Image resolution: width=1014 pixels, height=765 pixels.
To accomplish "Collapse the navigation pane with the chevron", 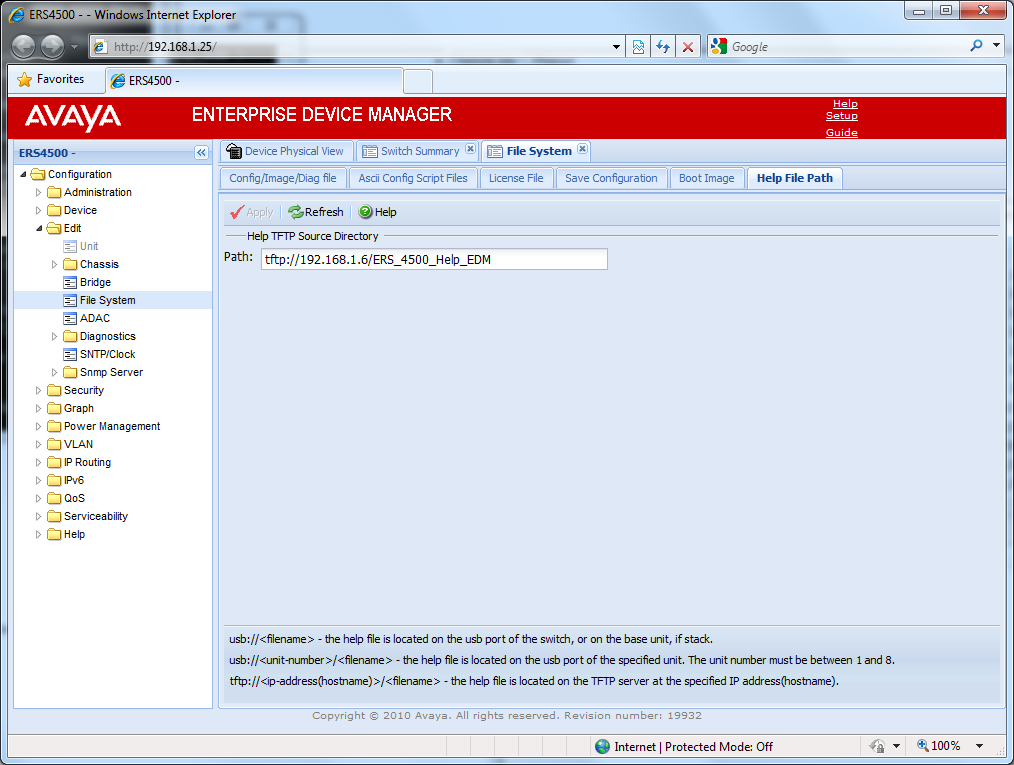I will (x=199, y=153).
